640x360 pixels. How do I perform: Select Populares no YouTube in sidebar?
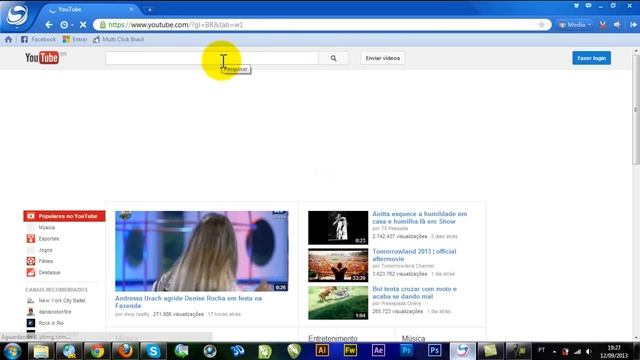pos(64,216)
